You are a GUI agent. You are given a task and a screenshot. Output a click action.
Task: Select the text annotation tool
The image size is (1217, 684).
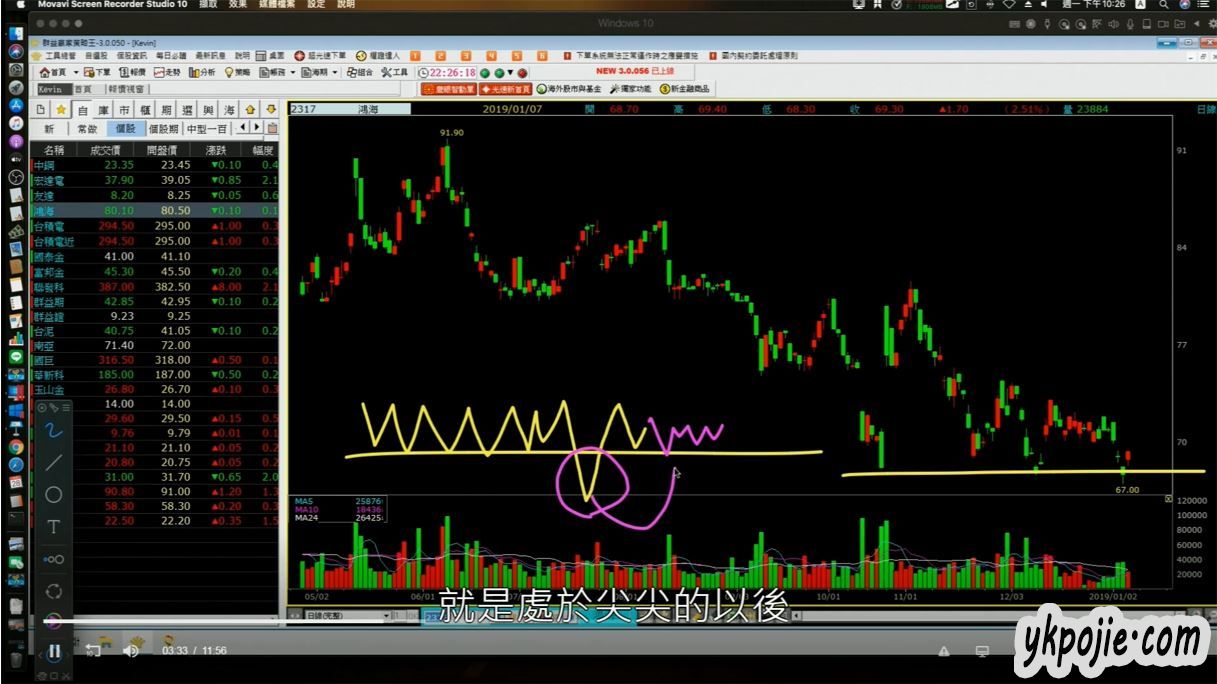click(x=54, y=526)
